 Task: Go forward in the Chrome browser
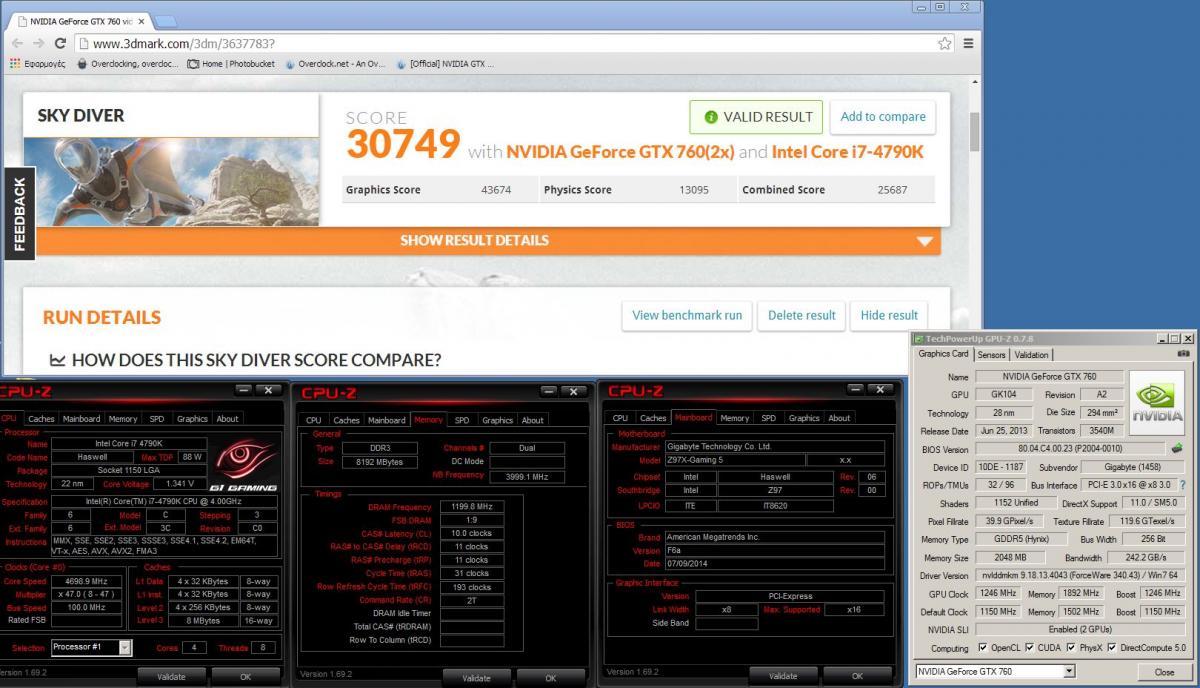click(38, 43)
